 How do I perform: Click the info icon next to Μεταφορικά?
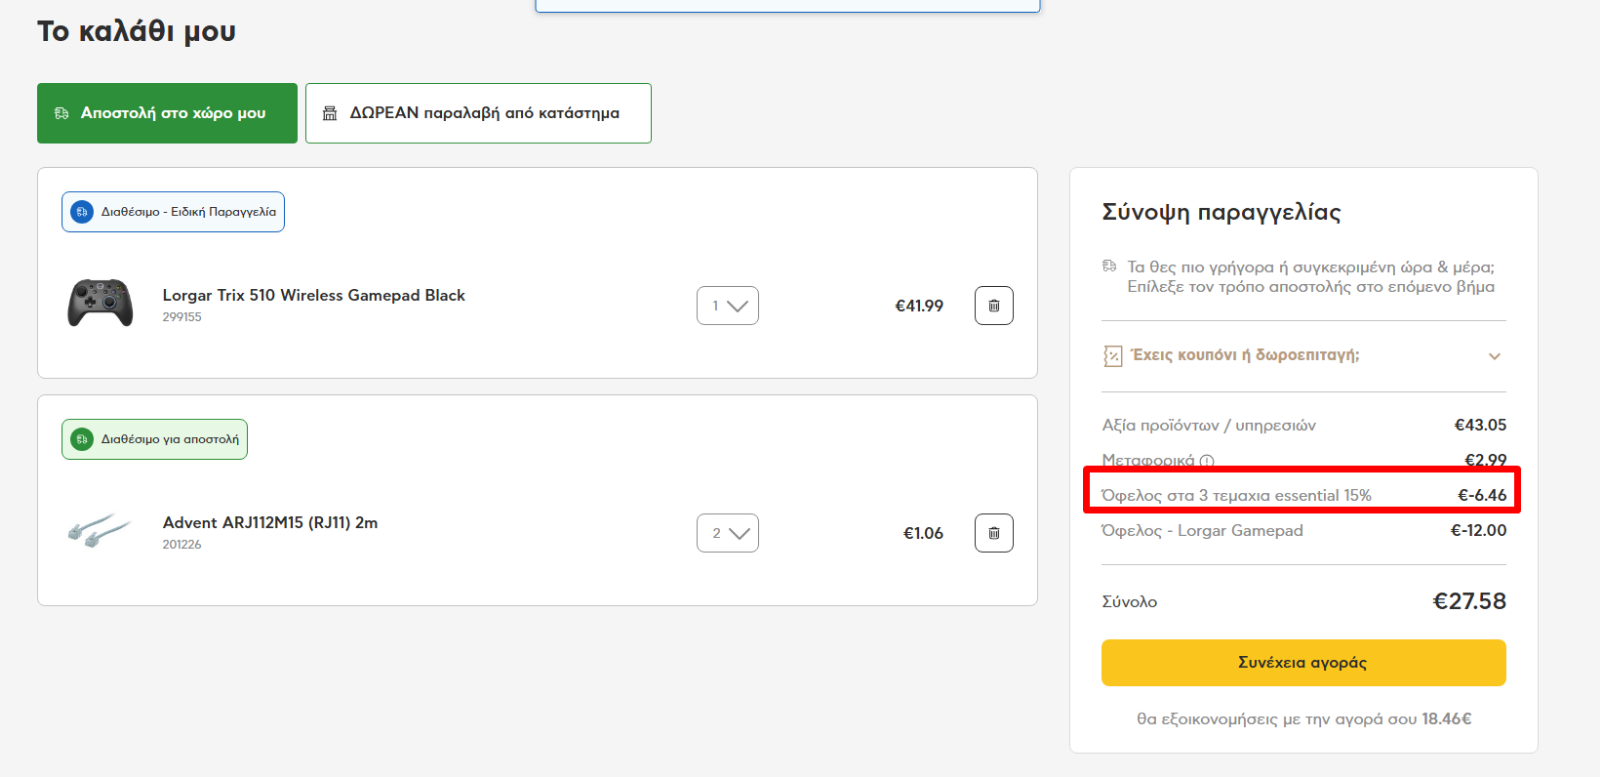[x=1207, y=461]
